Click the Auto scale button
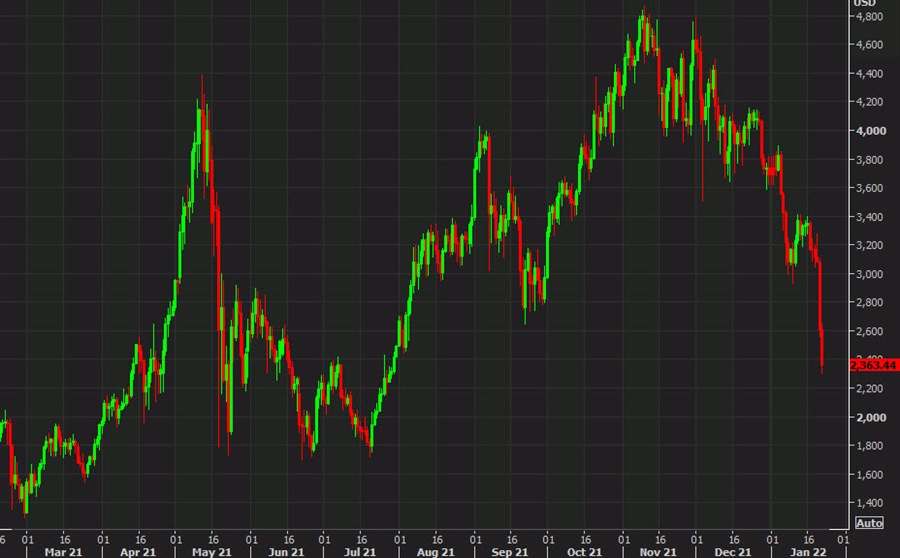Screen dimensions: 900x558 click(868, 522)
